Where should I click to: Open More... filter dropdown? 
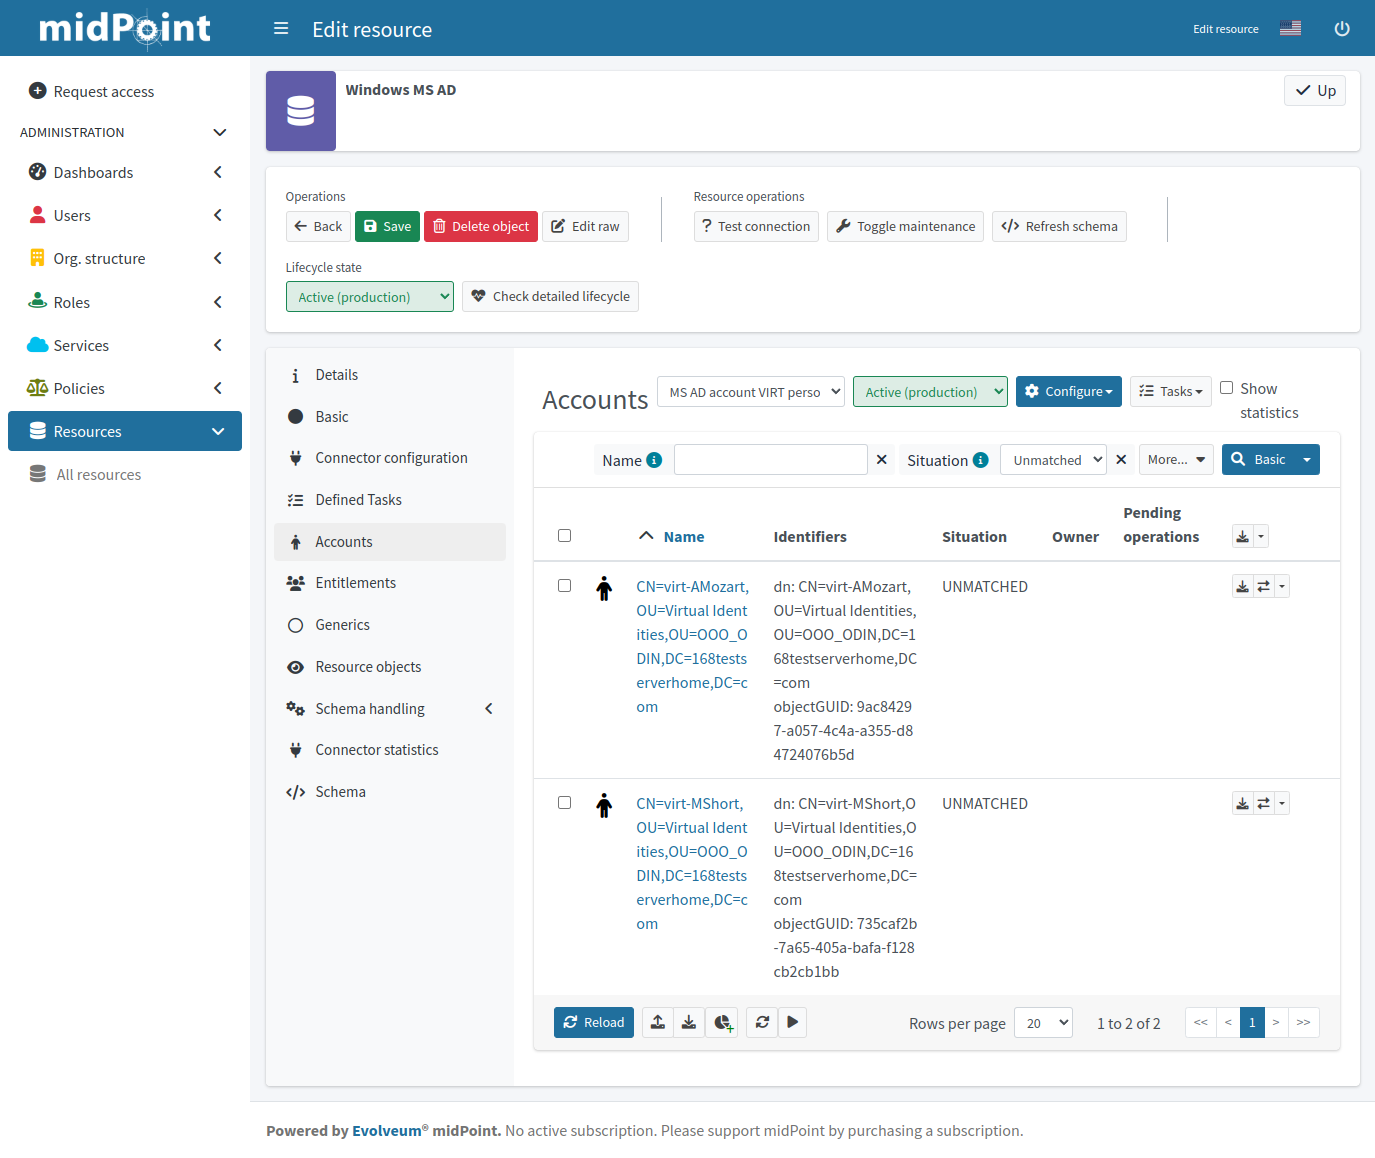point(1176,460)
